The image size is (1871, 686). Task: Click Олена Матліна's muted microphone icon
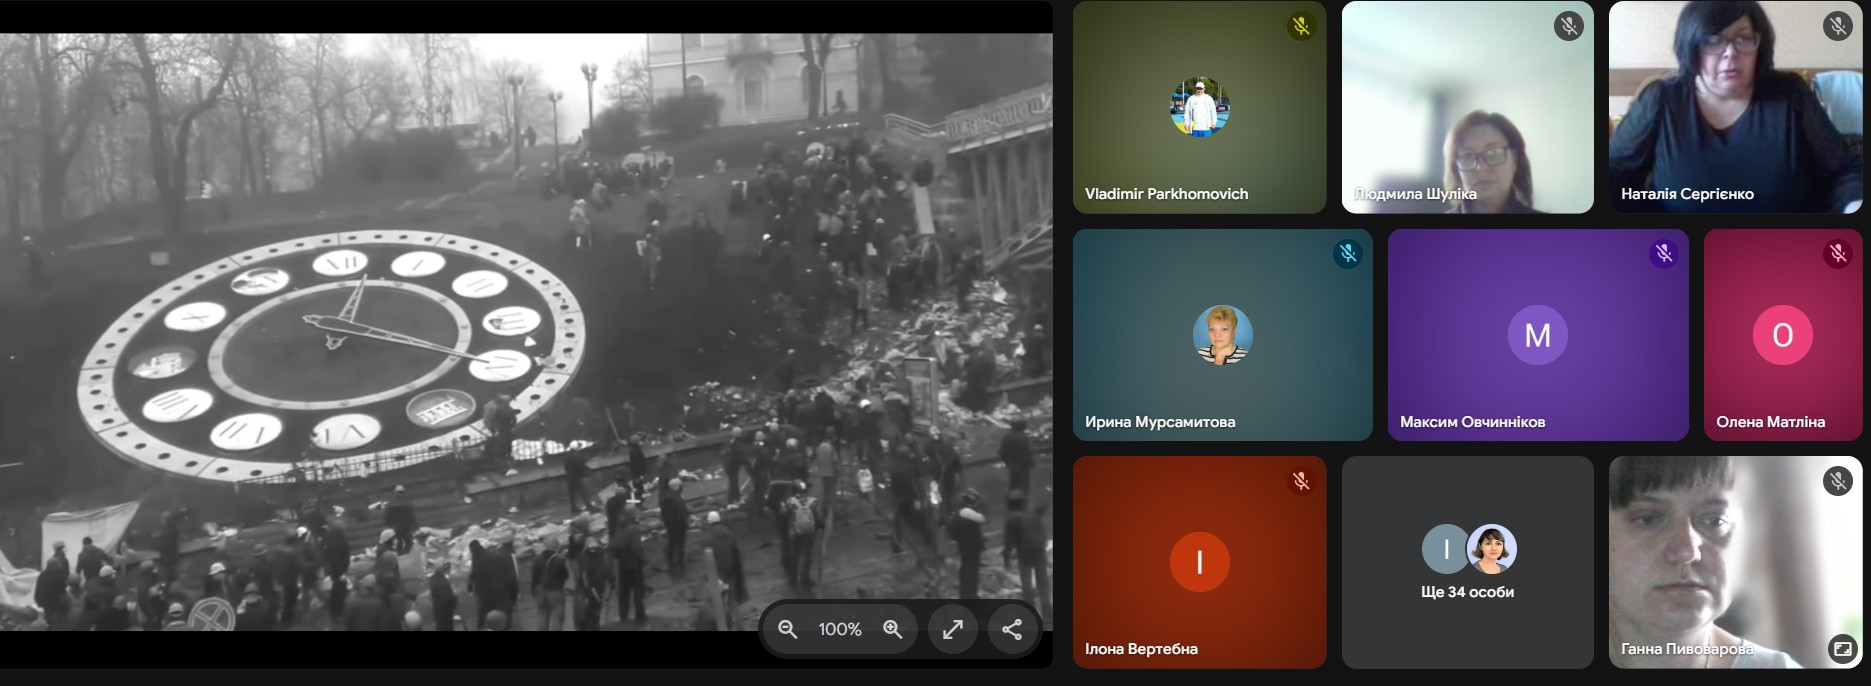tap(1837, 254)
